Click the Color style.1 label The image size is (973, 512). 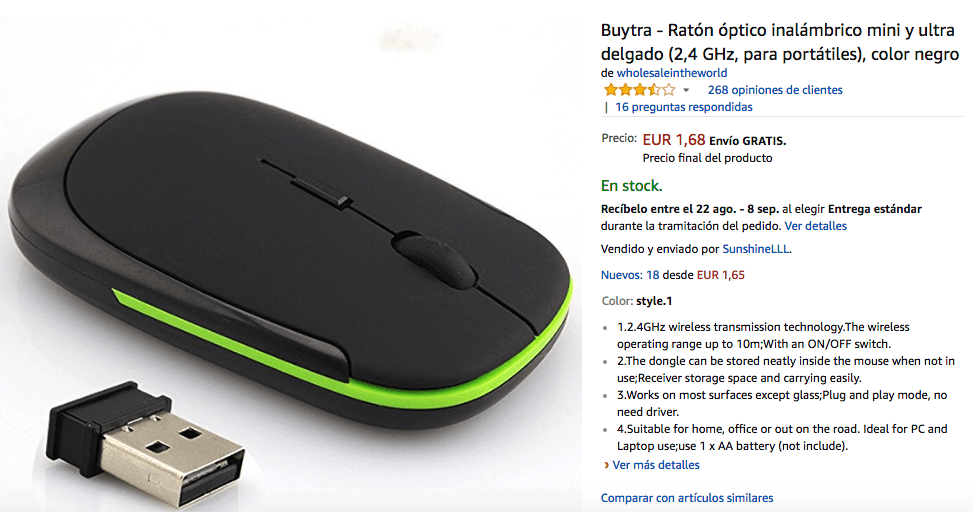[x=637, y=301]
